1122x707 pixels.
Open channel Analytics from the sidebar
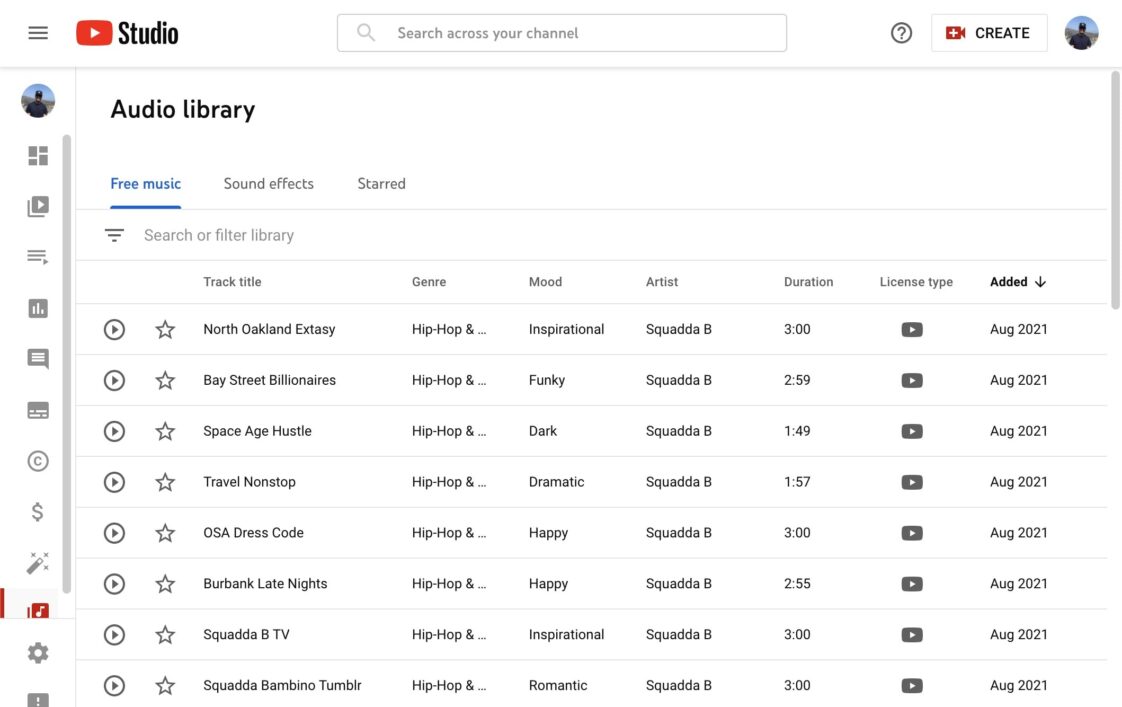coord(37,307)
